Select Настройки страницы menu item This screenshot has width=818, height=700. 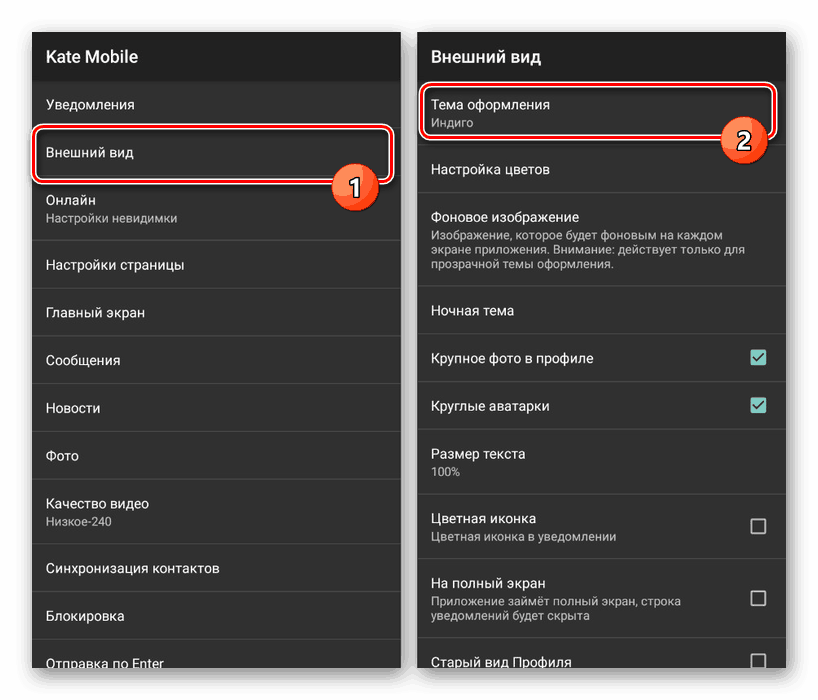pyautogui.click(x=115, y=265)
